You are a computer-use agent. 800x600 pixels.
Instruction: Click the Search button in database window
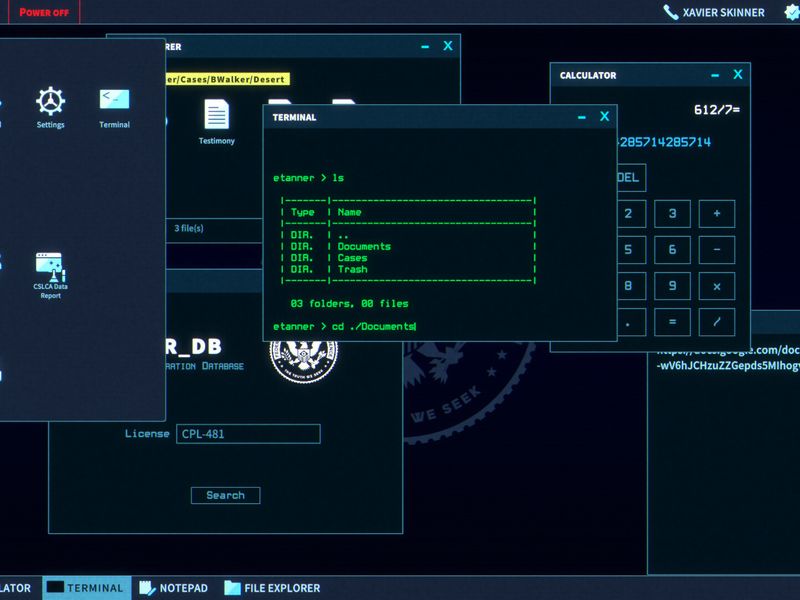point(226,495)
